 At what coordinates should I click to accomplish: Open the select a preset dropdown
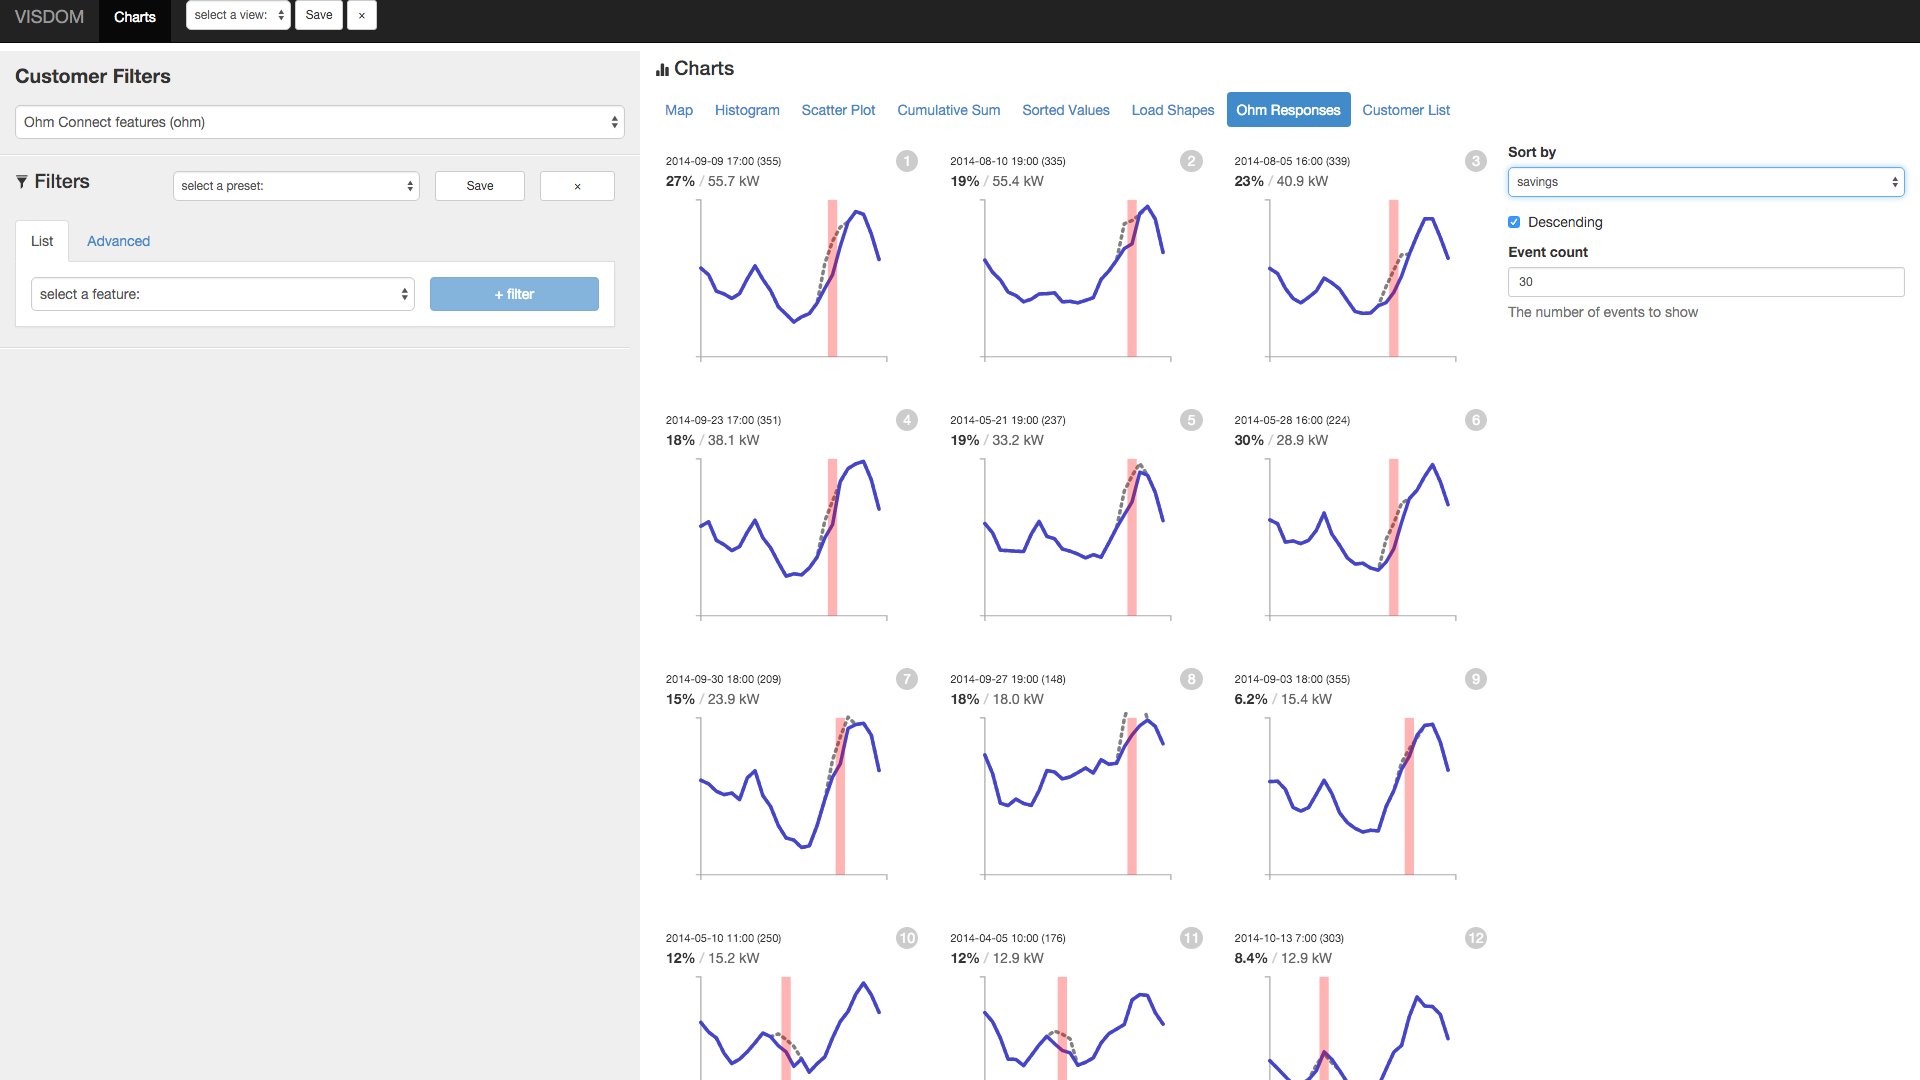(296, 186)
